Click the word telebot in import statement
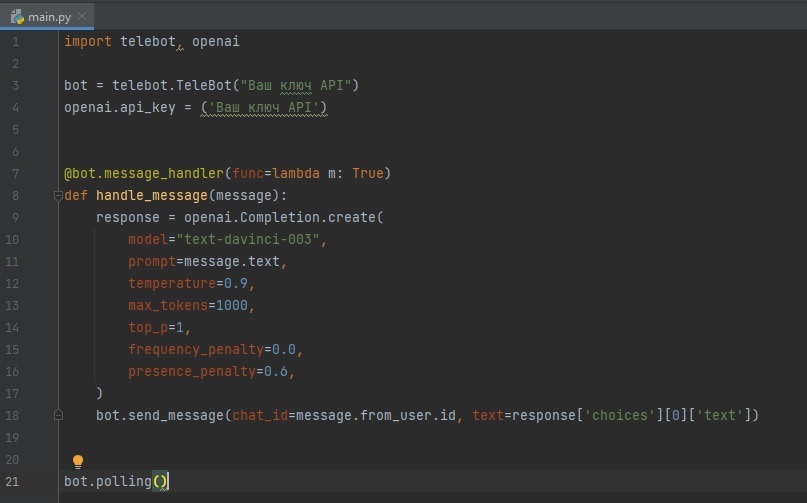The height and width of the screenshot is (503, 807). [x=147, y=42]
